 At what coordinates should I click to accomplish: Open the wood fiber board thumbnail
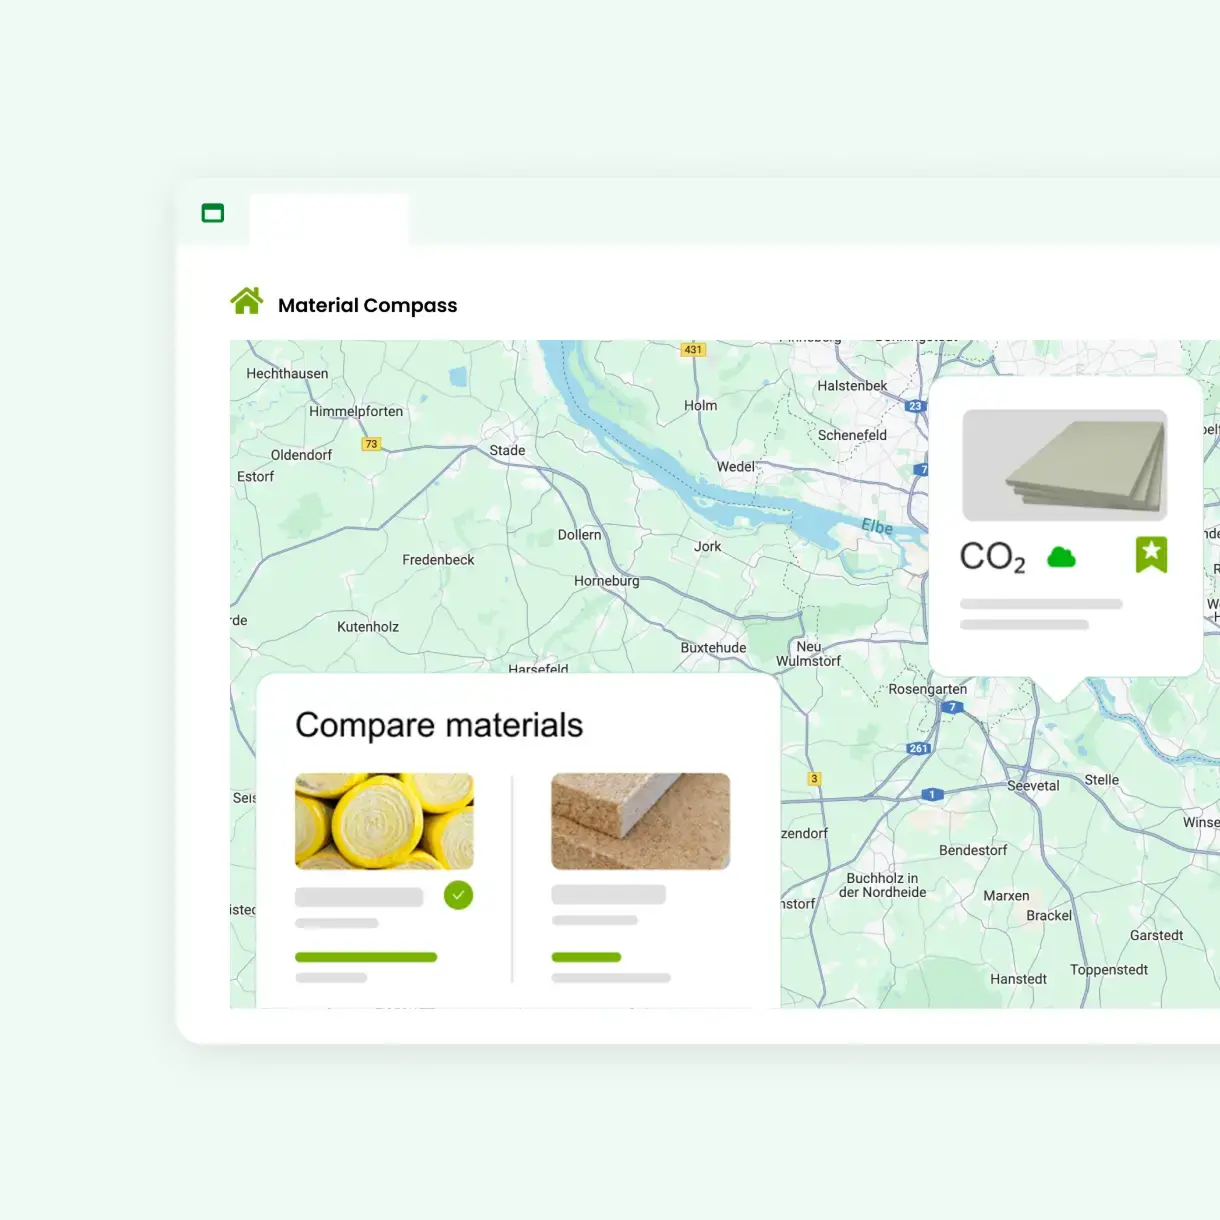point(641,821)
